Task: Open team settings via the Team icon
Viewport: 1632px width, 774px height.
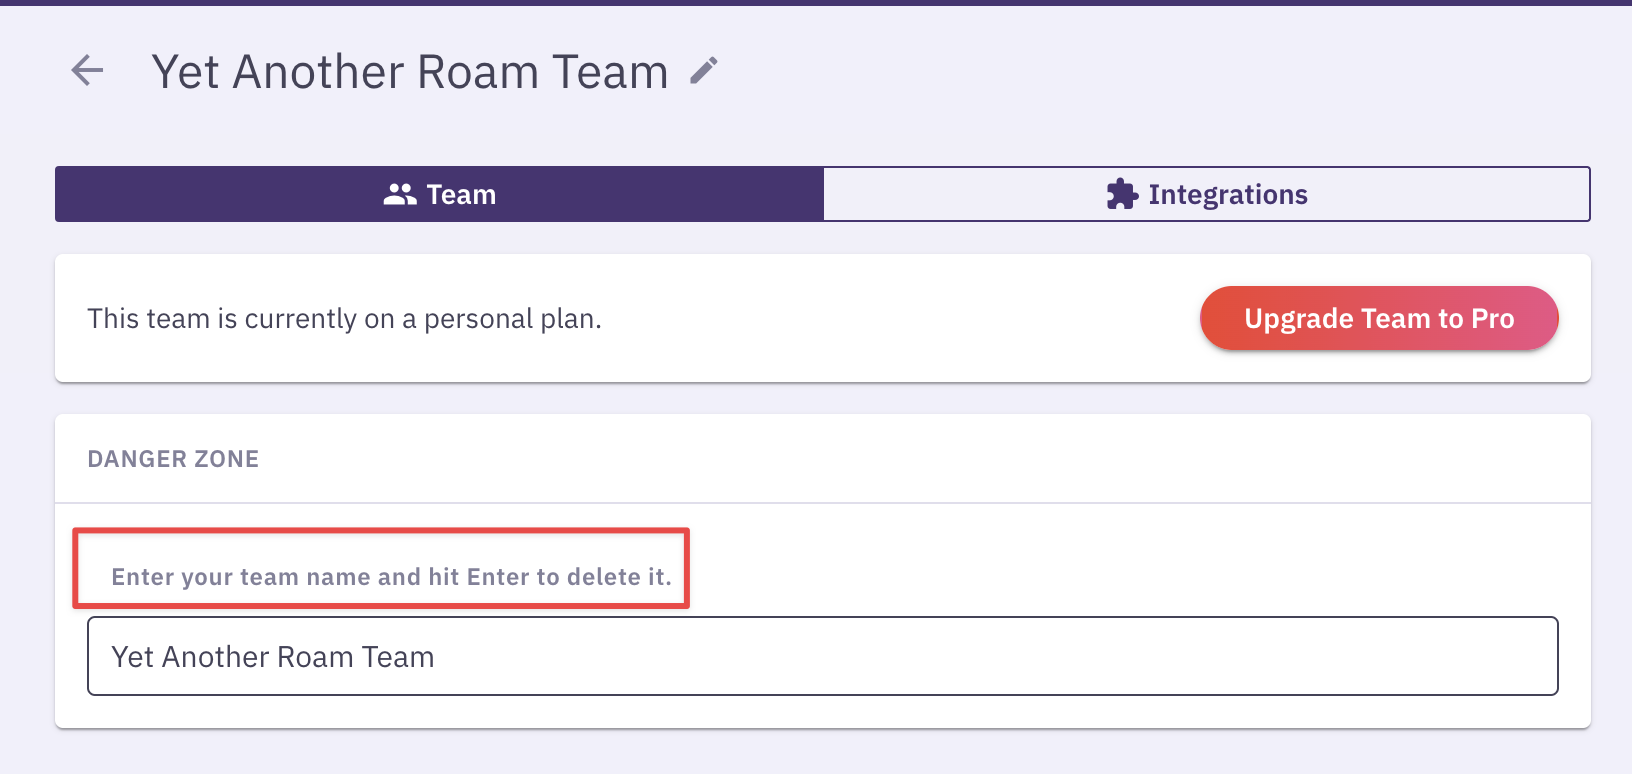Action: (438, 194)
